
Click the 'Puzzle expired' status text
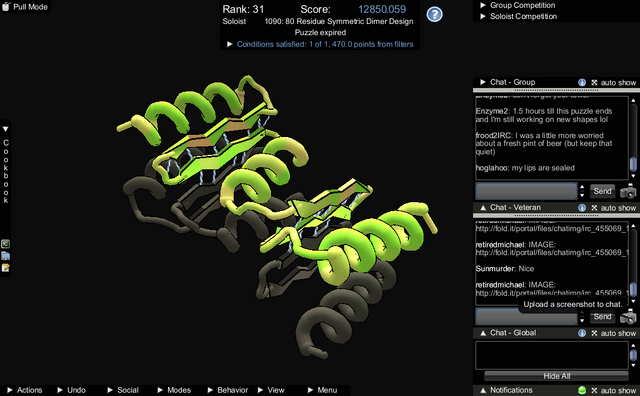[320, 33]
